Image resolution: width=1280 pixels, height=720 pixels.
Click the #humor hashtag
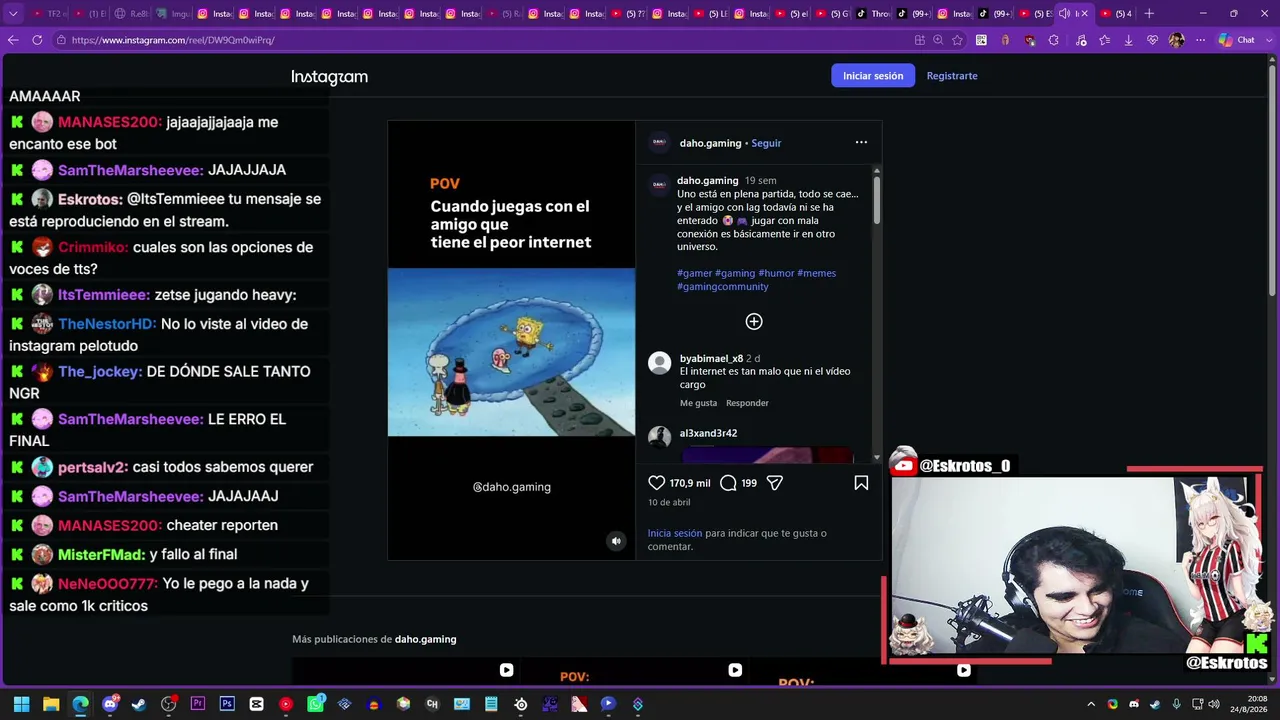pos(776,273)
